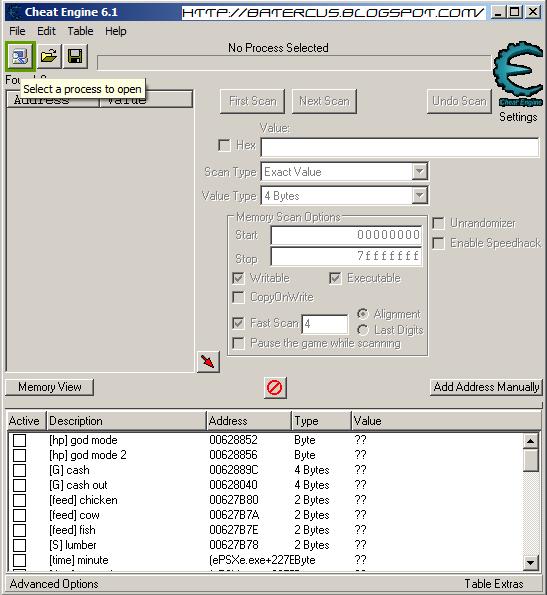This screenshot has width=547, height=595.
Task: Enable the Unrandomizer checkbox
Action: (438, 223)
